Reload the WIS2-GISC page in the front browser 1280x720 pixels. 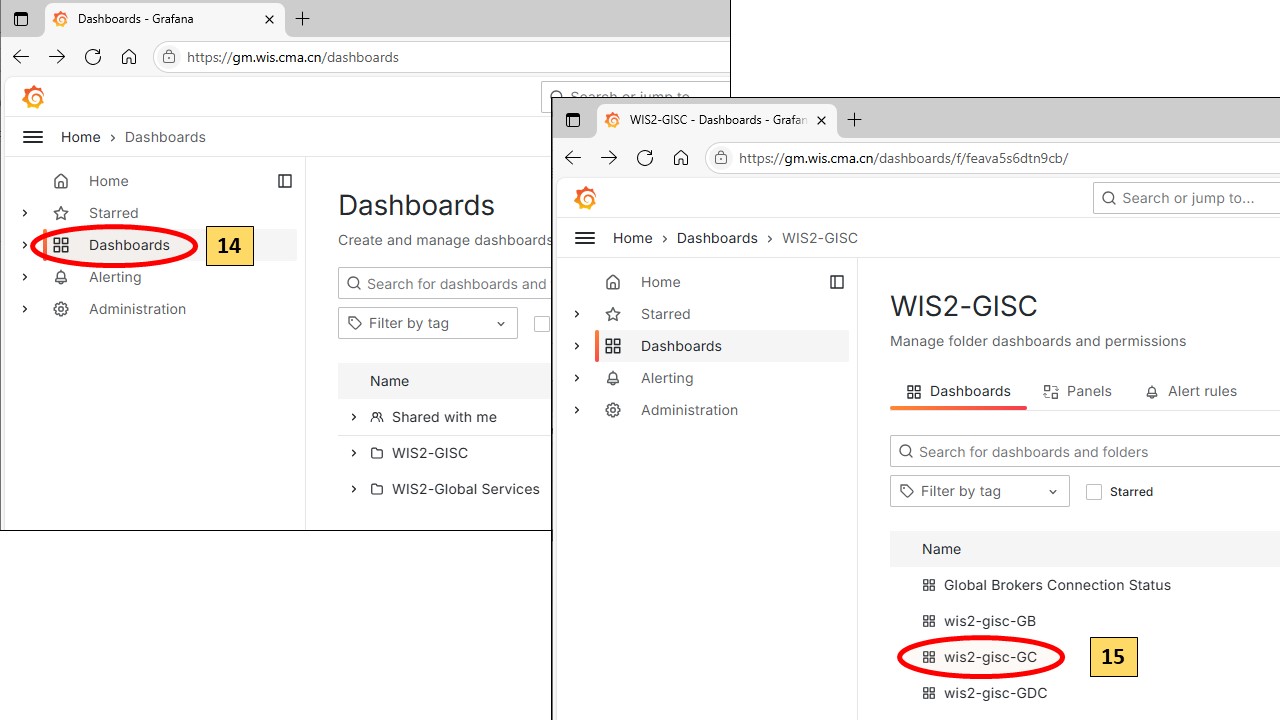tap(645, 158)
